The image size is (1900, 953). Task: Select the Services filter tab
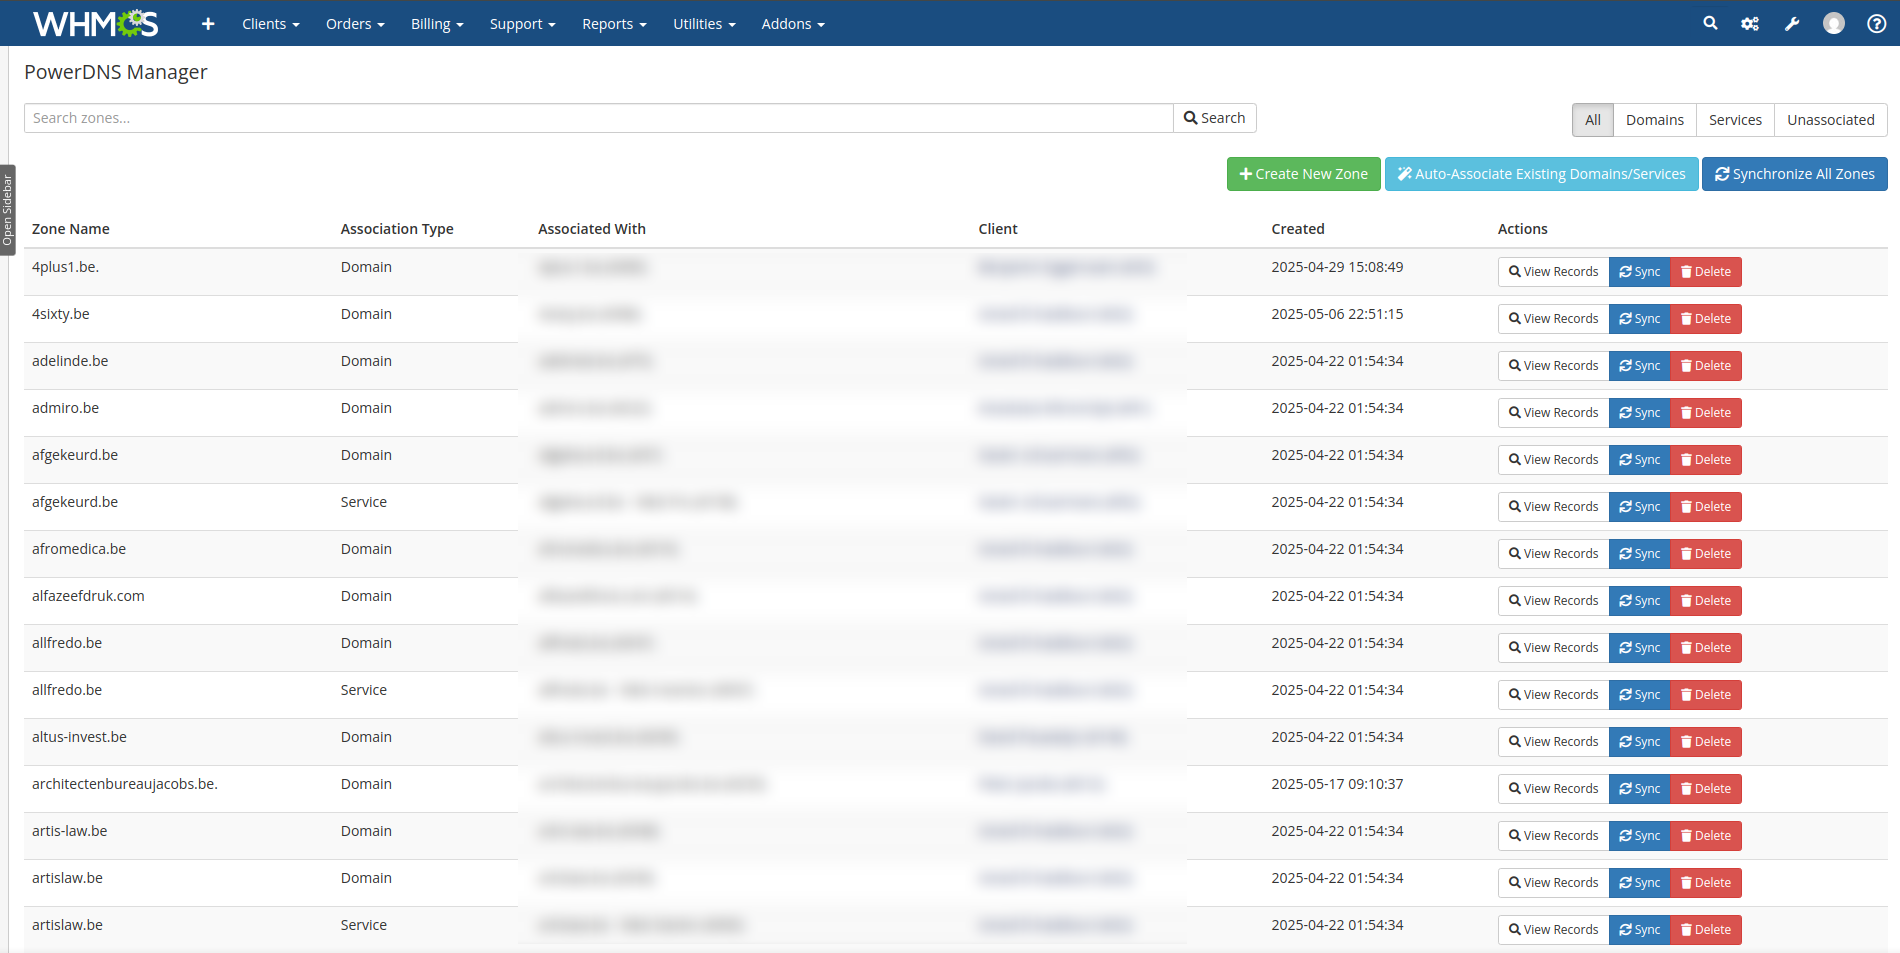point(1735,120)
